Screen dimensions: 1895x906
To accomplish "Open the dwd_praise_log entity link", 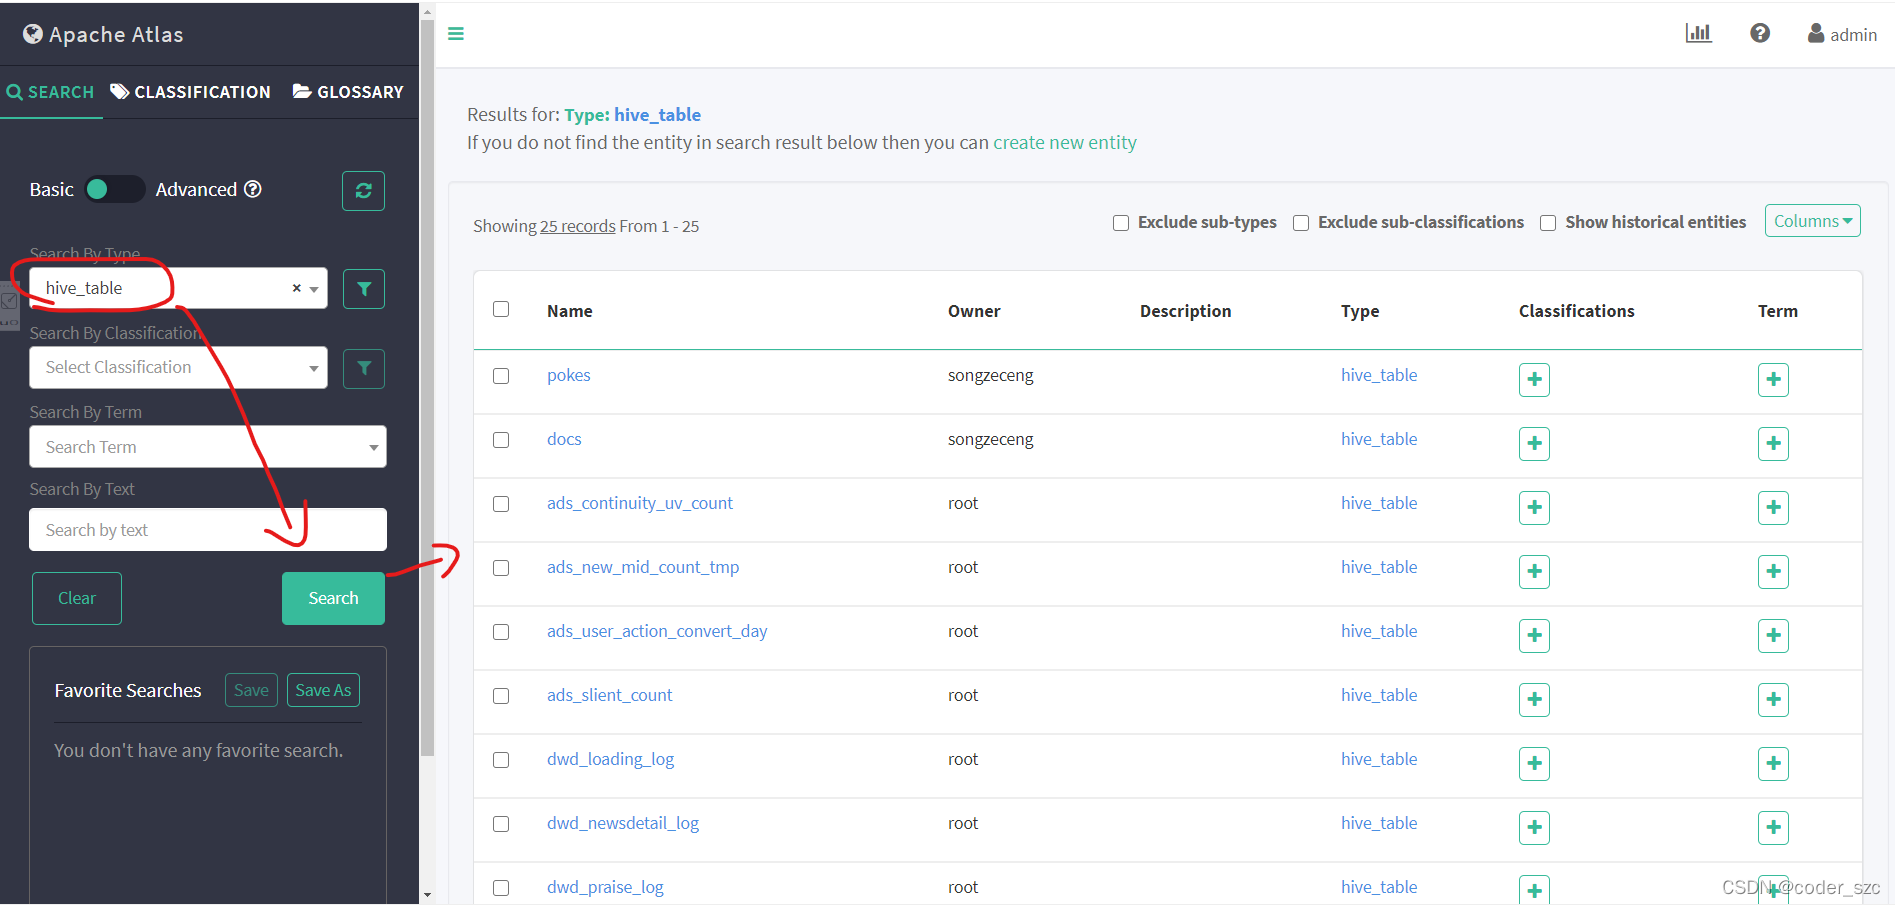I will click(x=605, y=887).
